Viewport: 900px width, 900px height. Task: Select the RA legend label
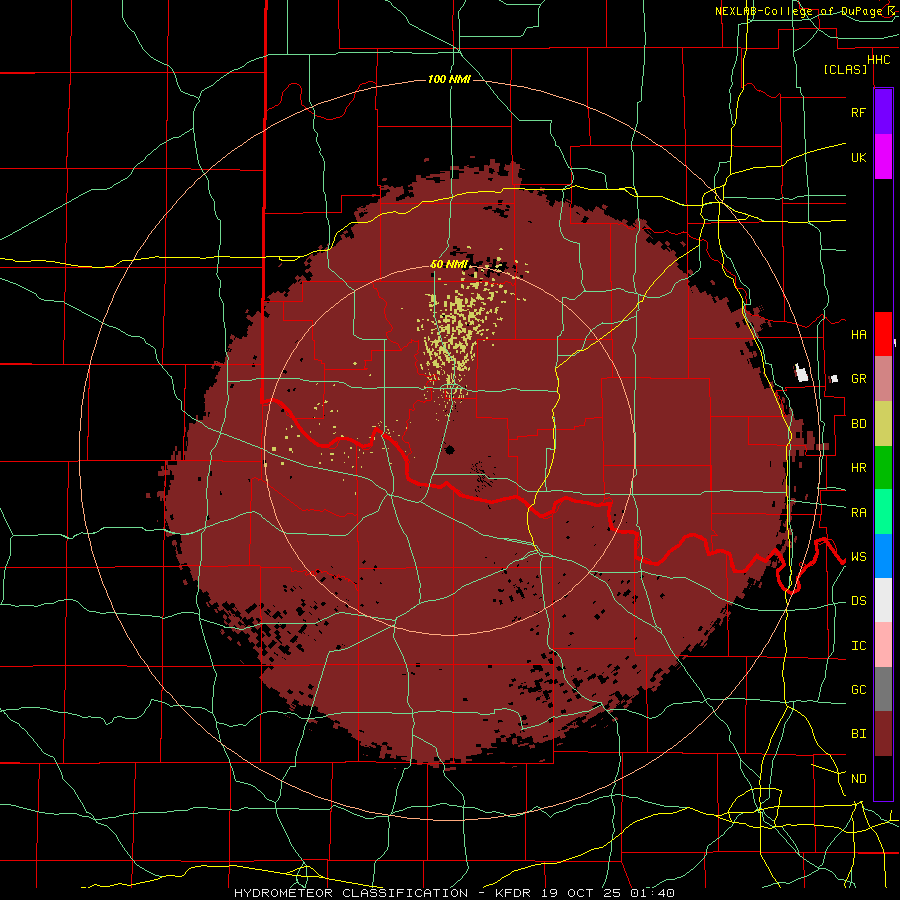point(858,513)
